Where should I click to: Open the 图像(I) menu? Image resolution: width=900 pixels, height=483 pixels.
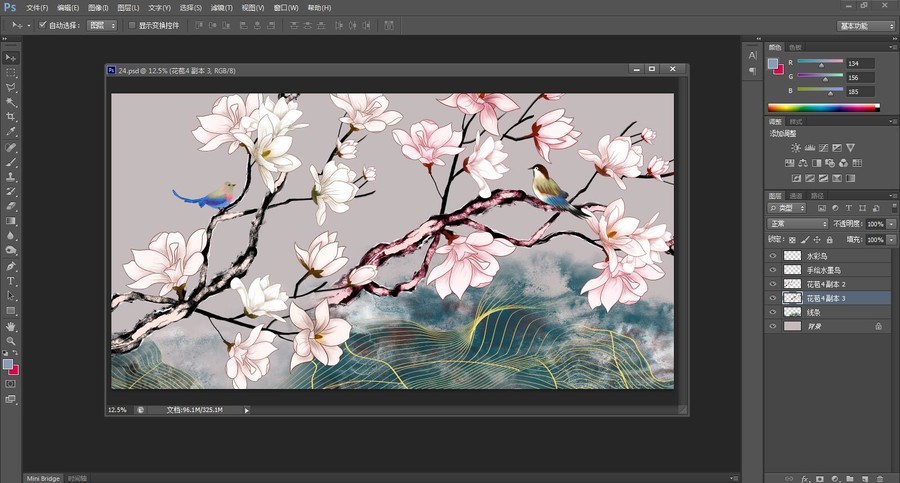(x=98, y=8)
